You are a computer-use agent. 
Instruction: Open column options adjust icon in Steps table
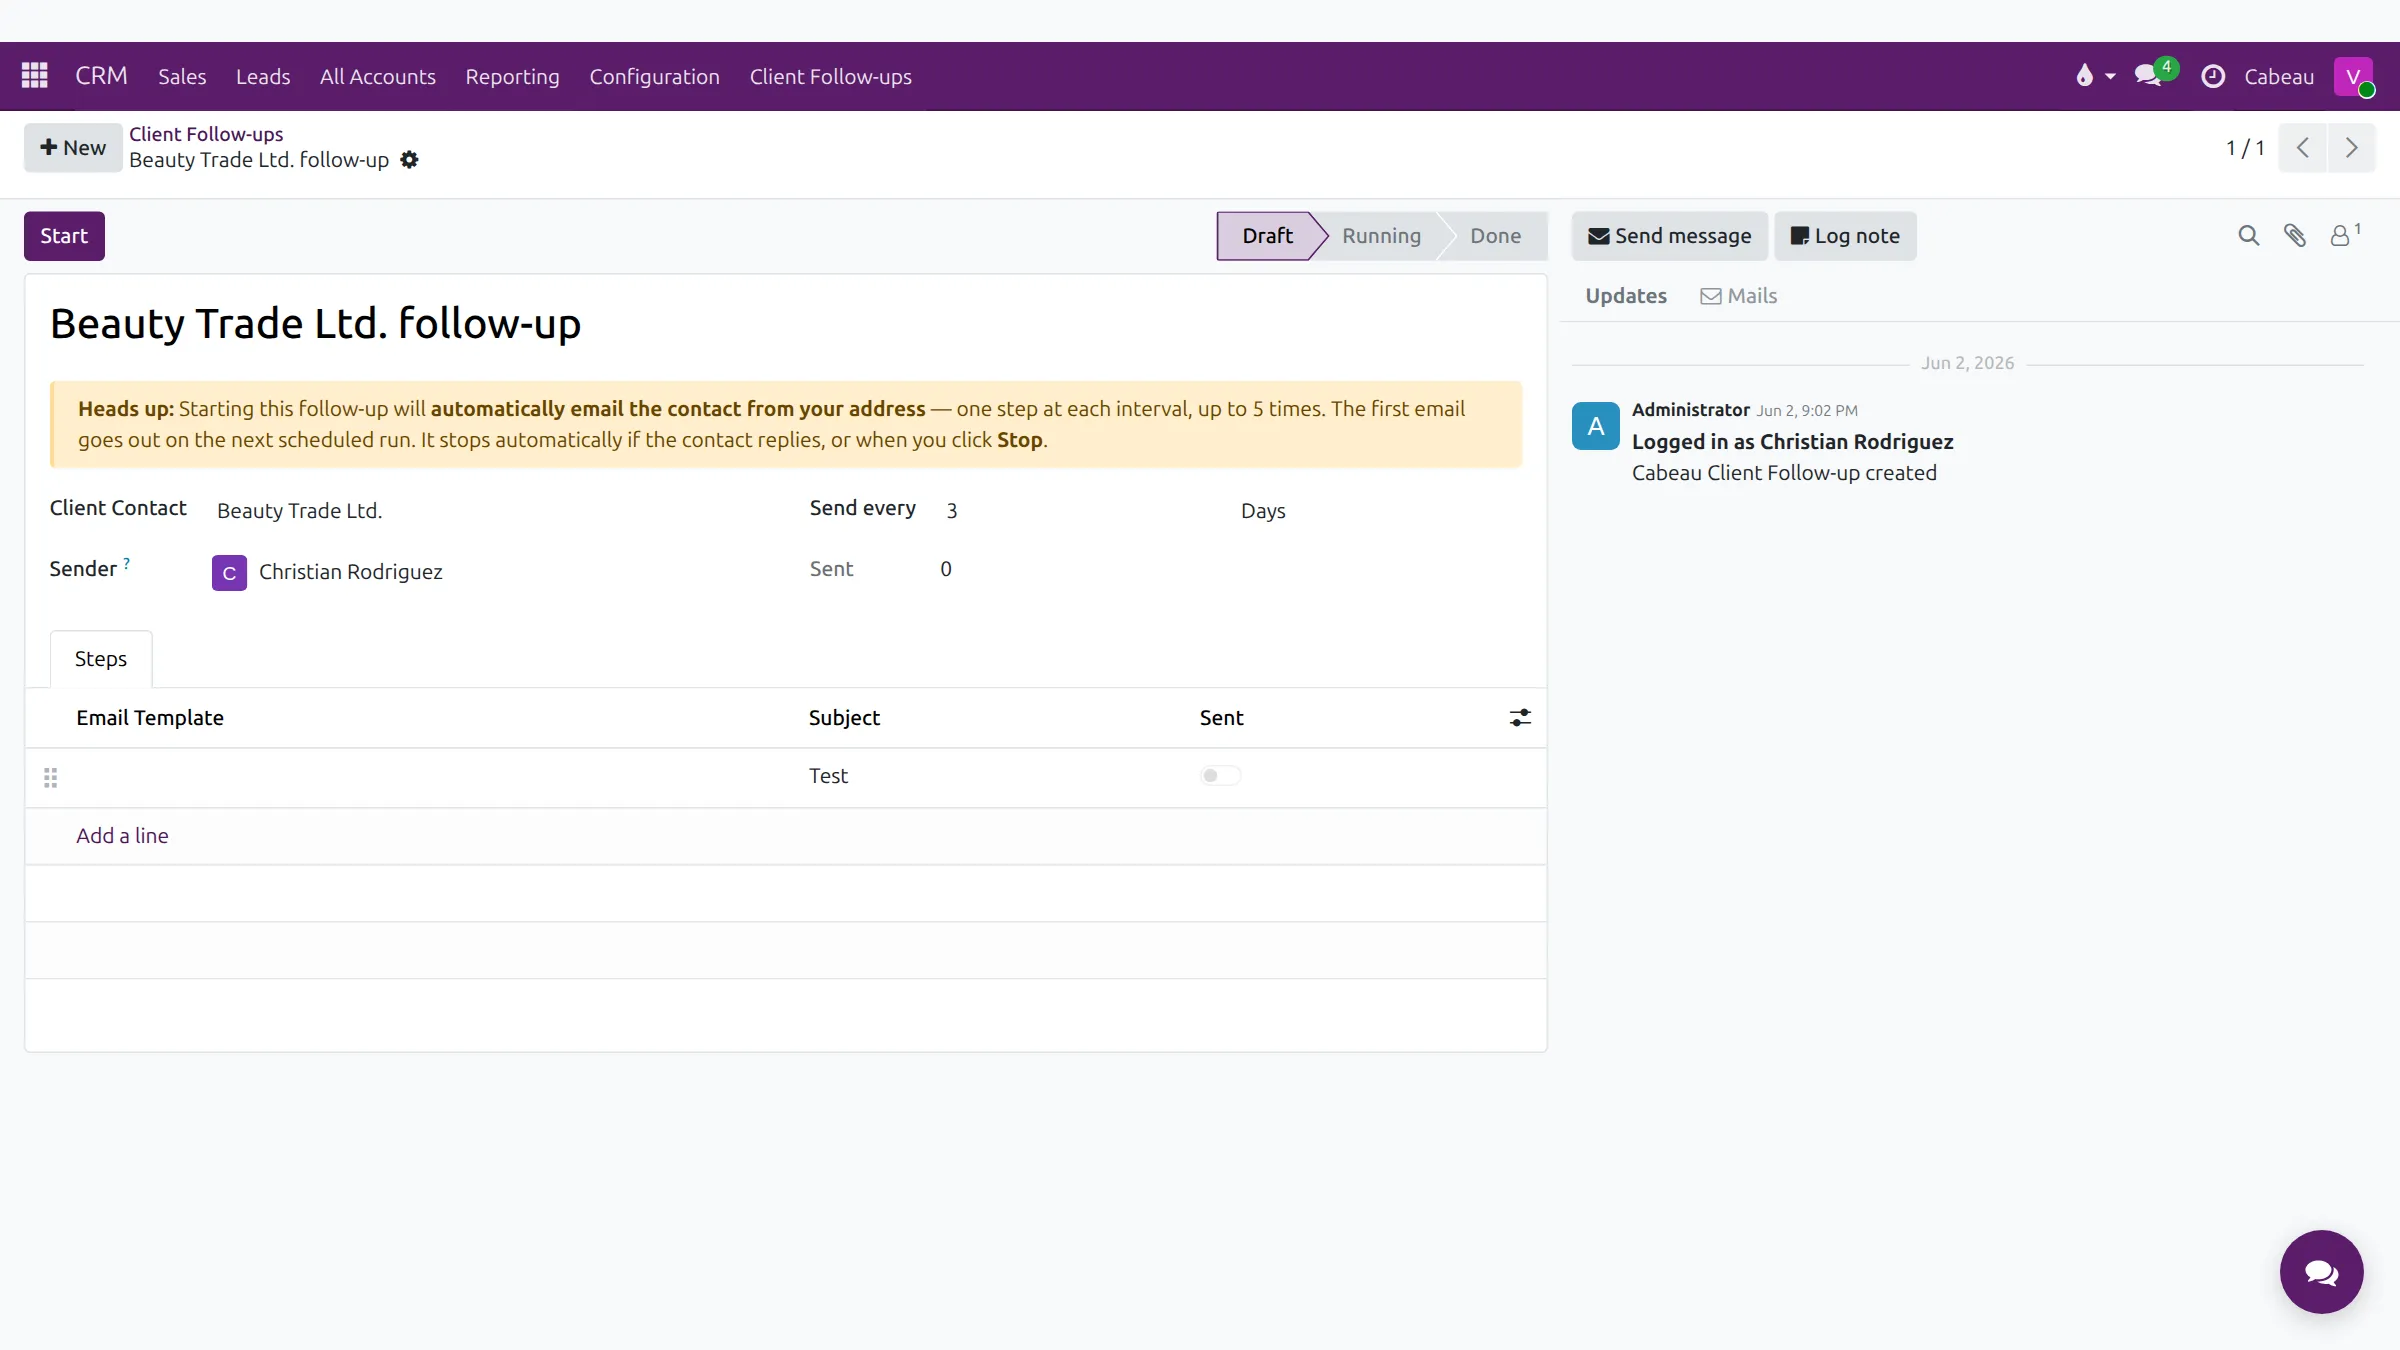tap(1520, 718)
